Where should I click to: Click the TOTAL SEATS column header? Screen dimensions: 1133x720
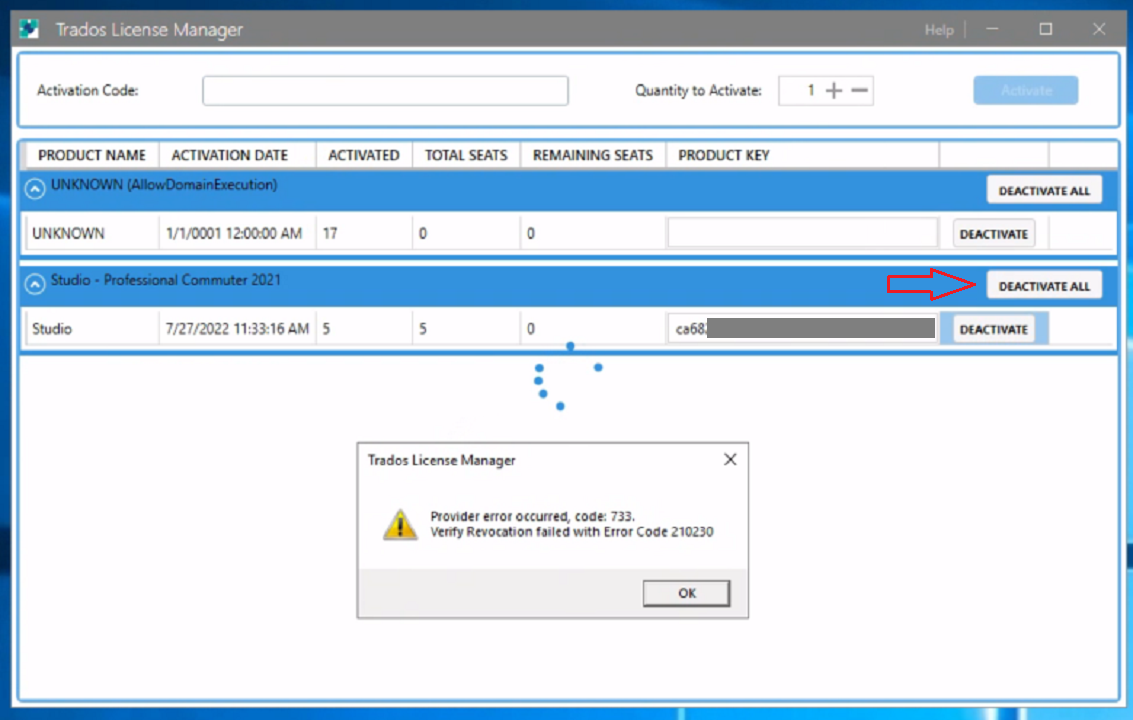(x=466, y=155)
